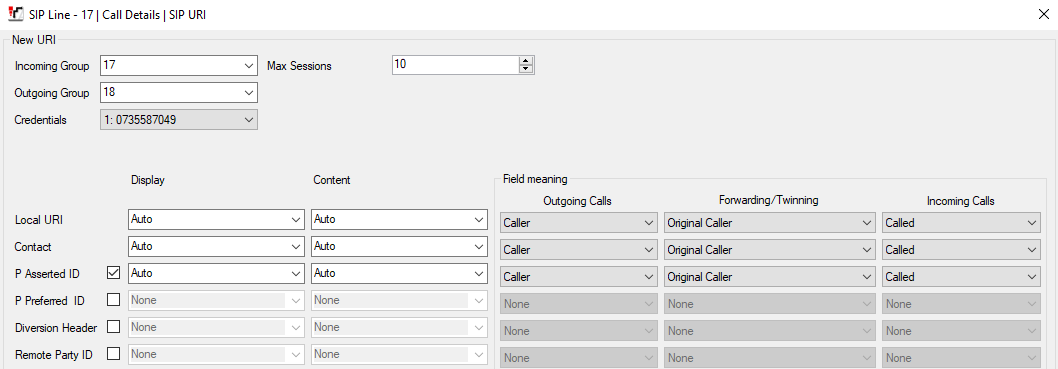Open Local URI Display dropdown

[x=216, y=219]
